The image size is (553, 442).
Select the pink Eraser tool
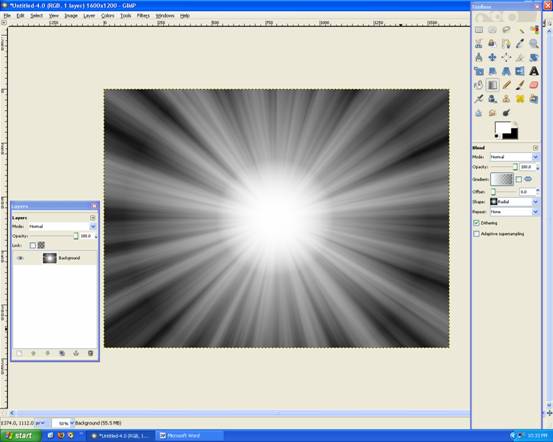click(x=534, y=85)
